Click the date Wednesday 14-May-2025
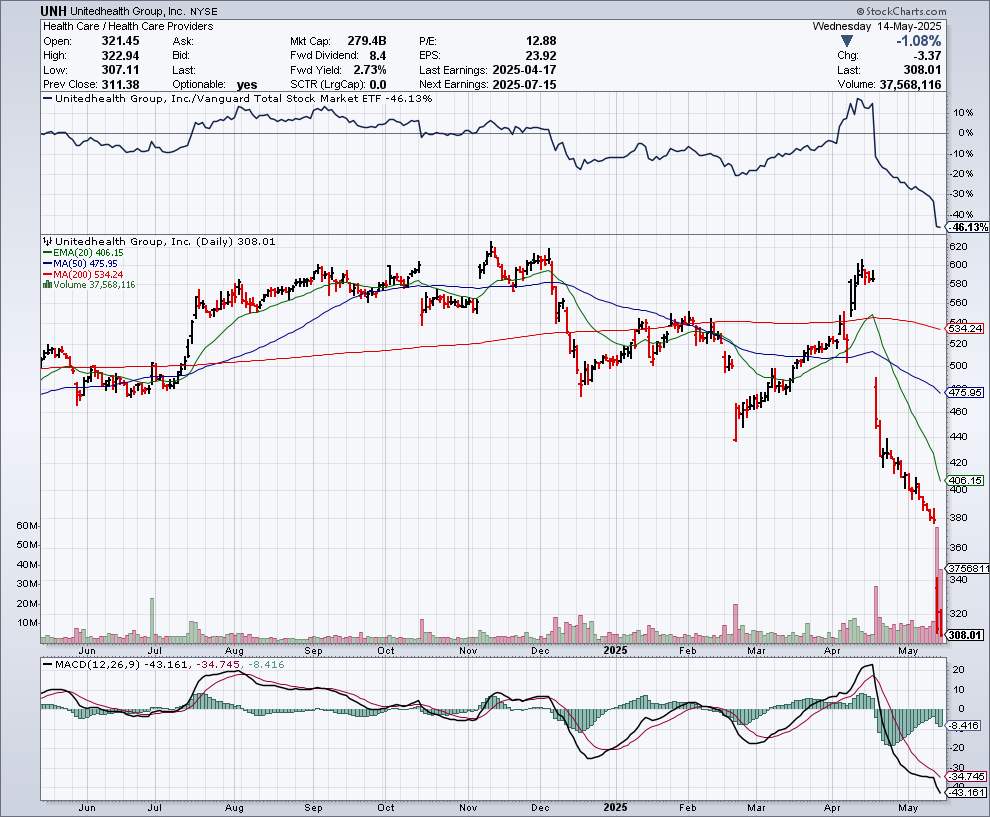This screenshot has width=990, height=817. pos(877,26)
